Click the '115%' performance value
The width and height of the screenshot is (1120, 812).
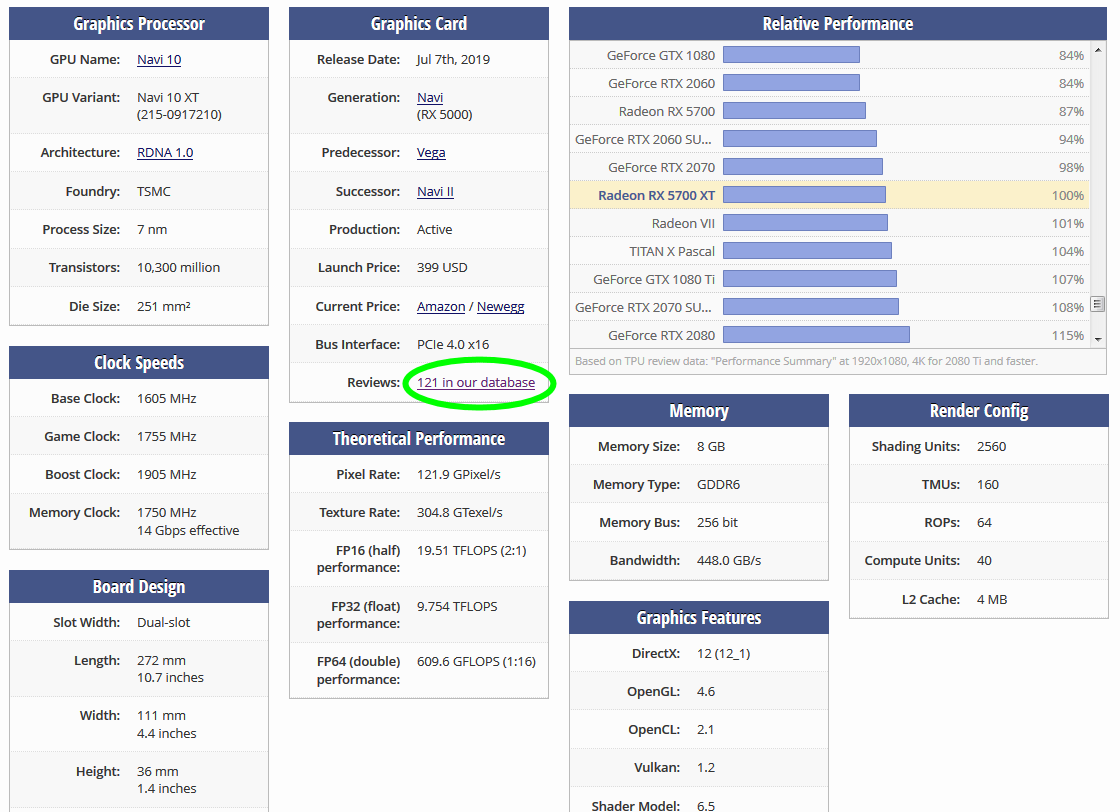(1068, 335)
